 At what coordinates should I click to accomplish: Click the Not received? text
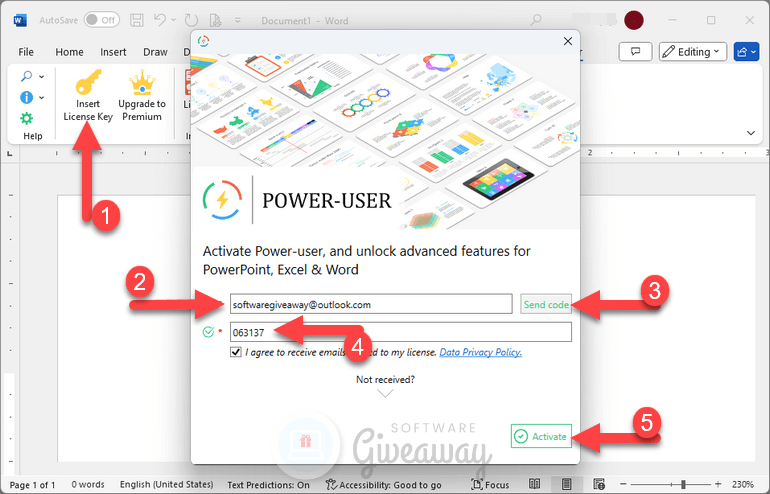385,379
